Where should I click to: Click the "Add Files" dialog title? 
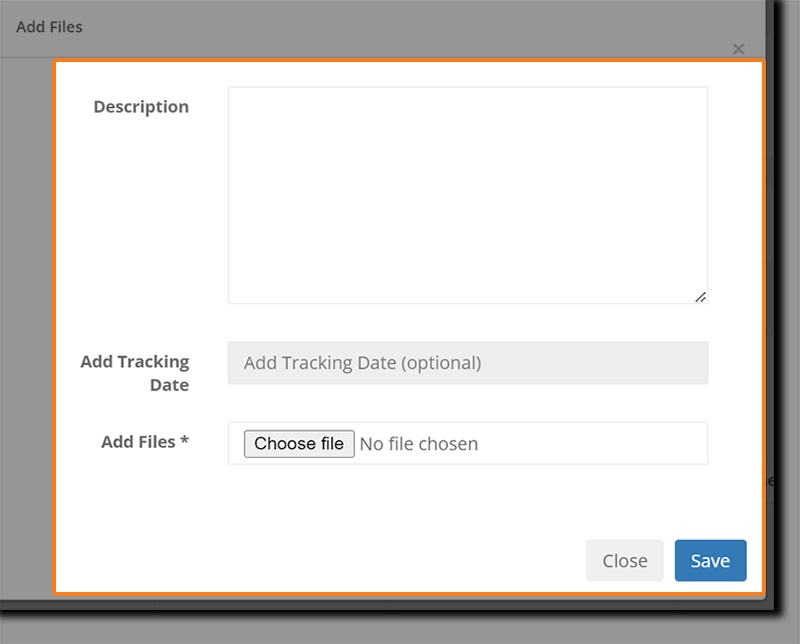49,27
